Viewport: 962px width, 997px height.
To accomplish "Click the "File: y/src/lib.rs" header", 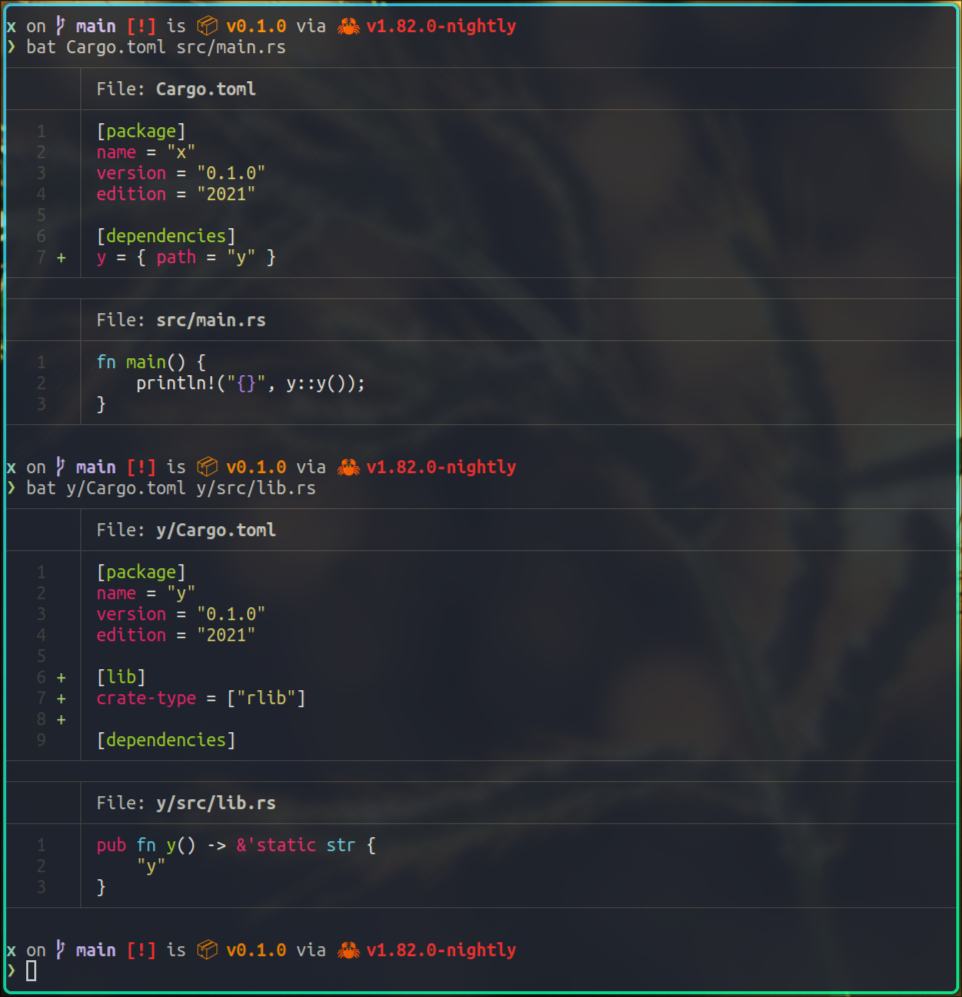I will point(186,803).
